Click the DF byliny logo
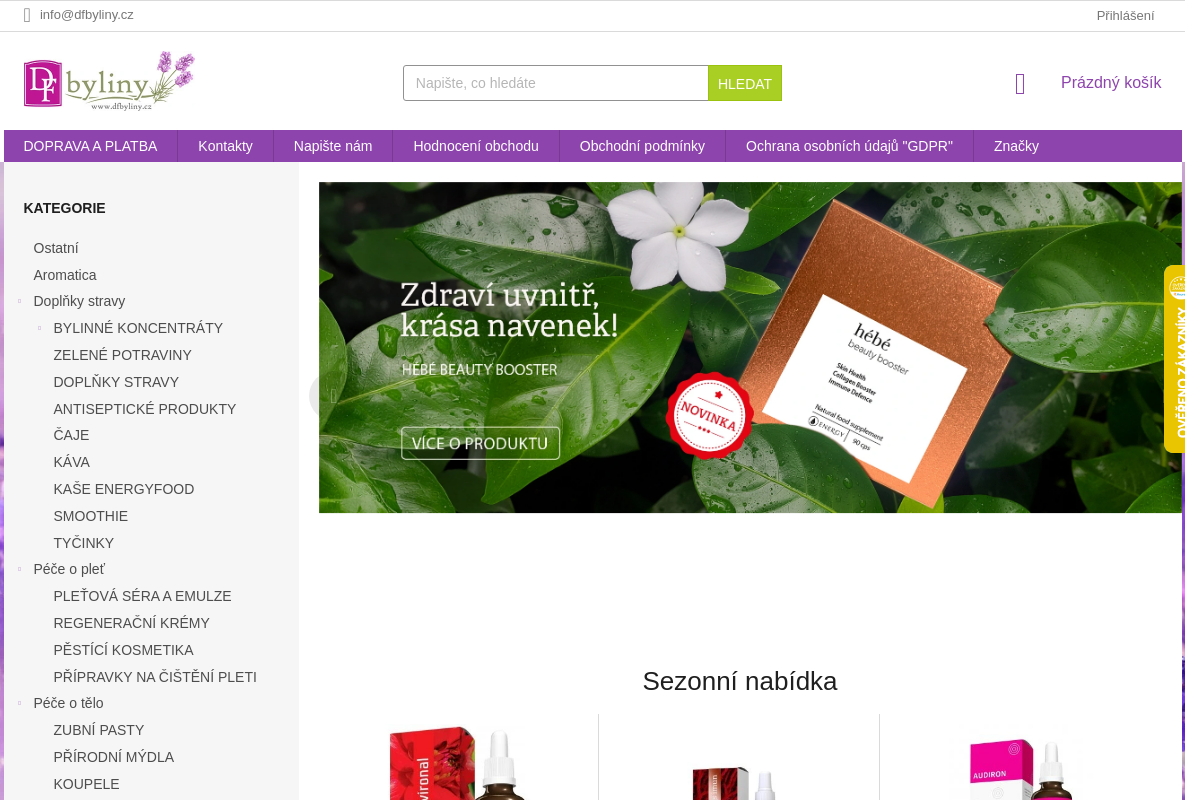 (109, 80)
